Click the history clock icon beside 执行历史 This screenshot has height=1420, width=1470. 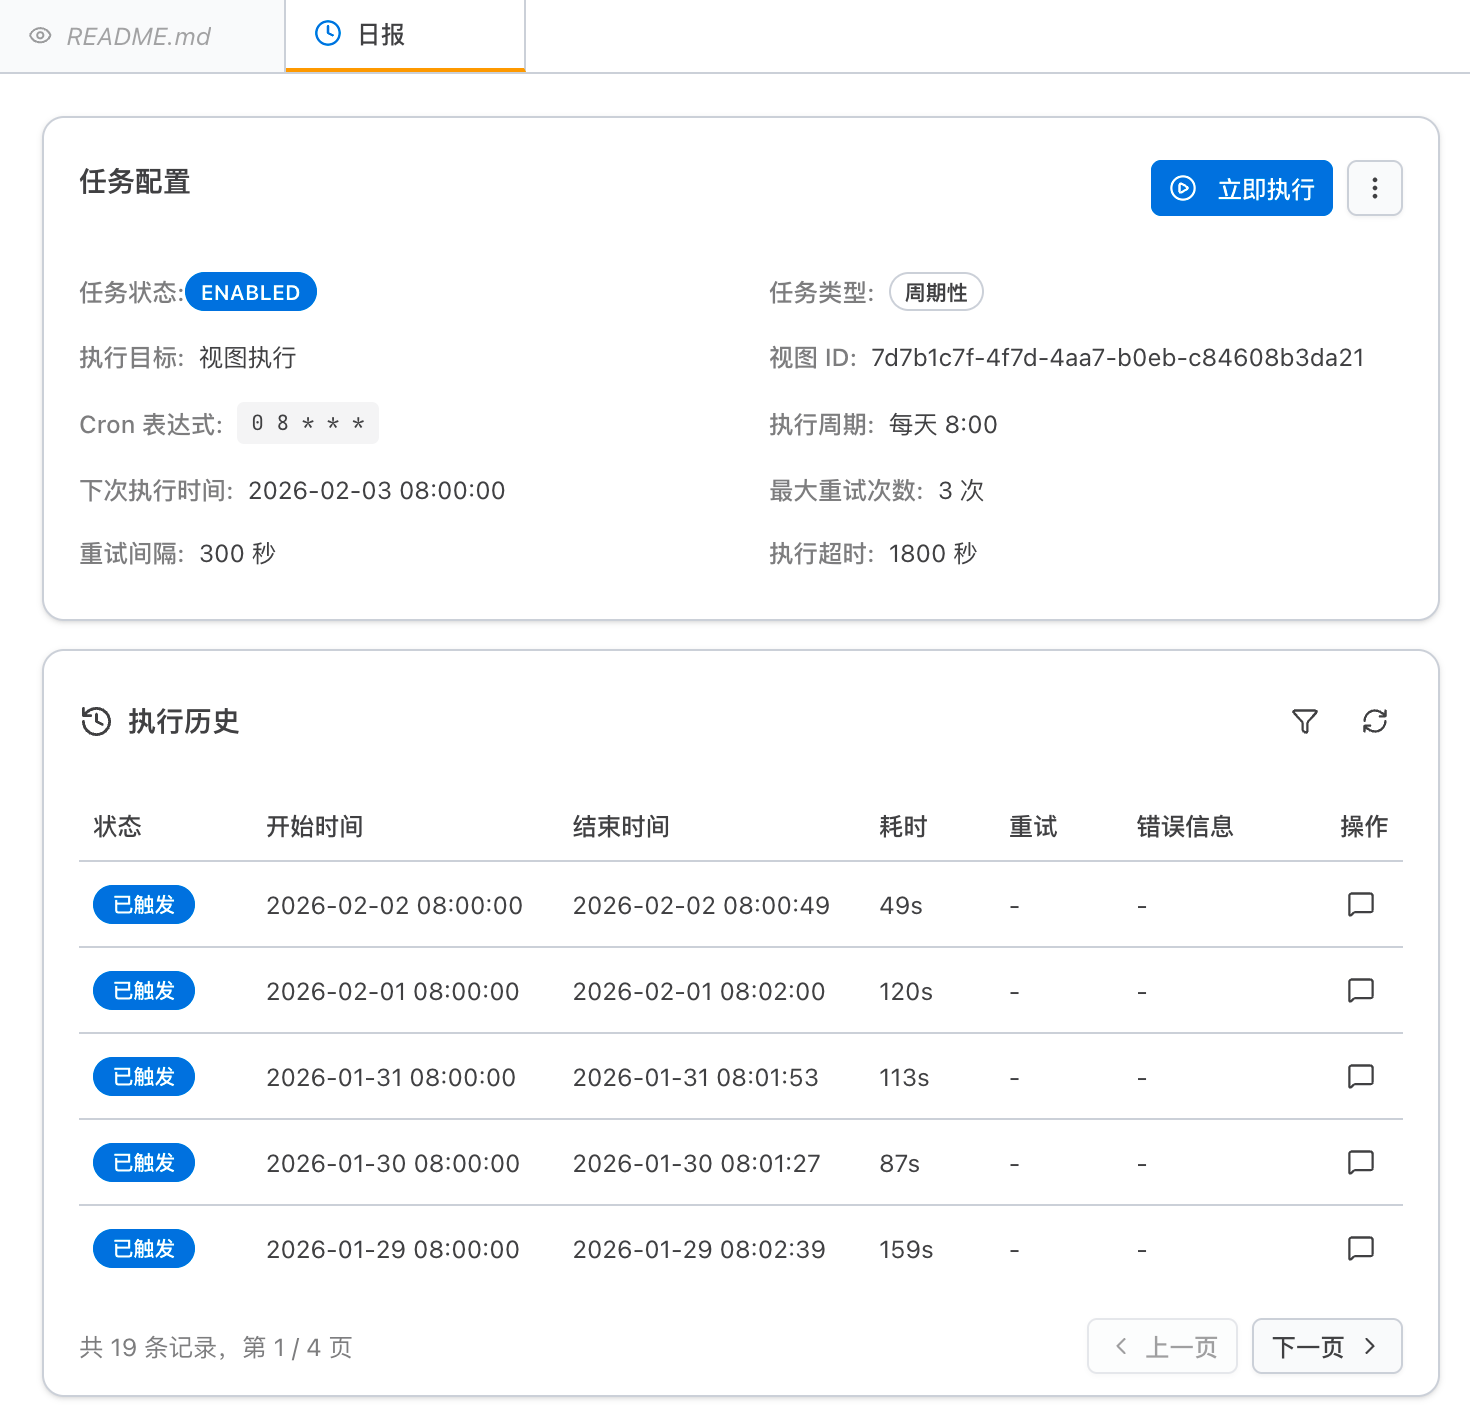95,721
